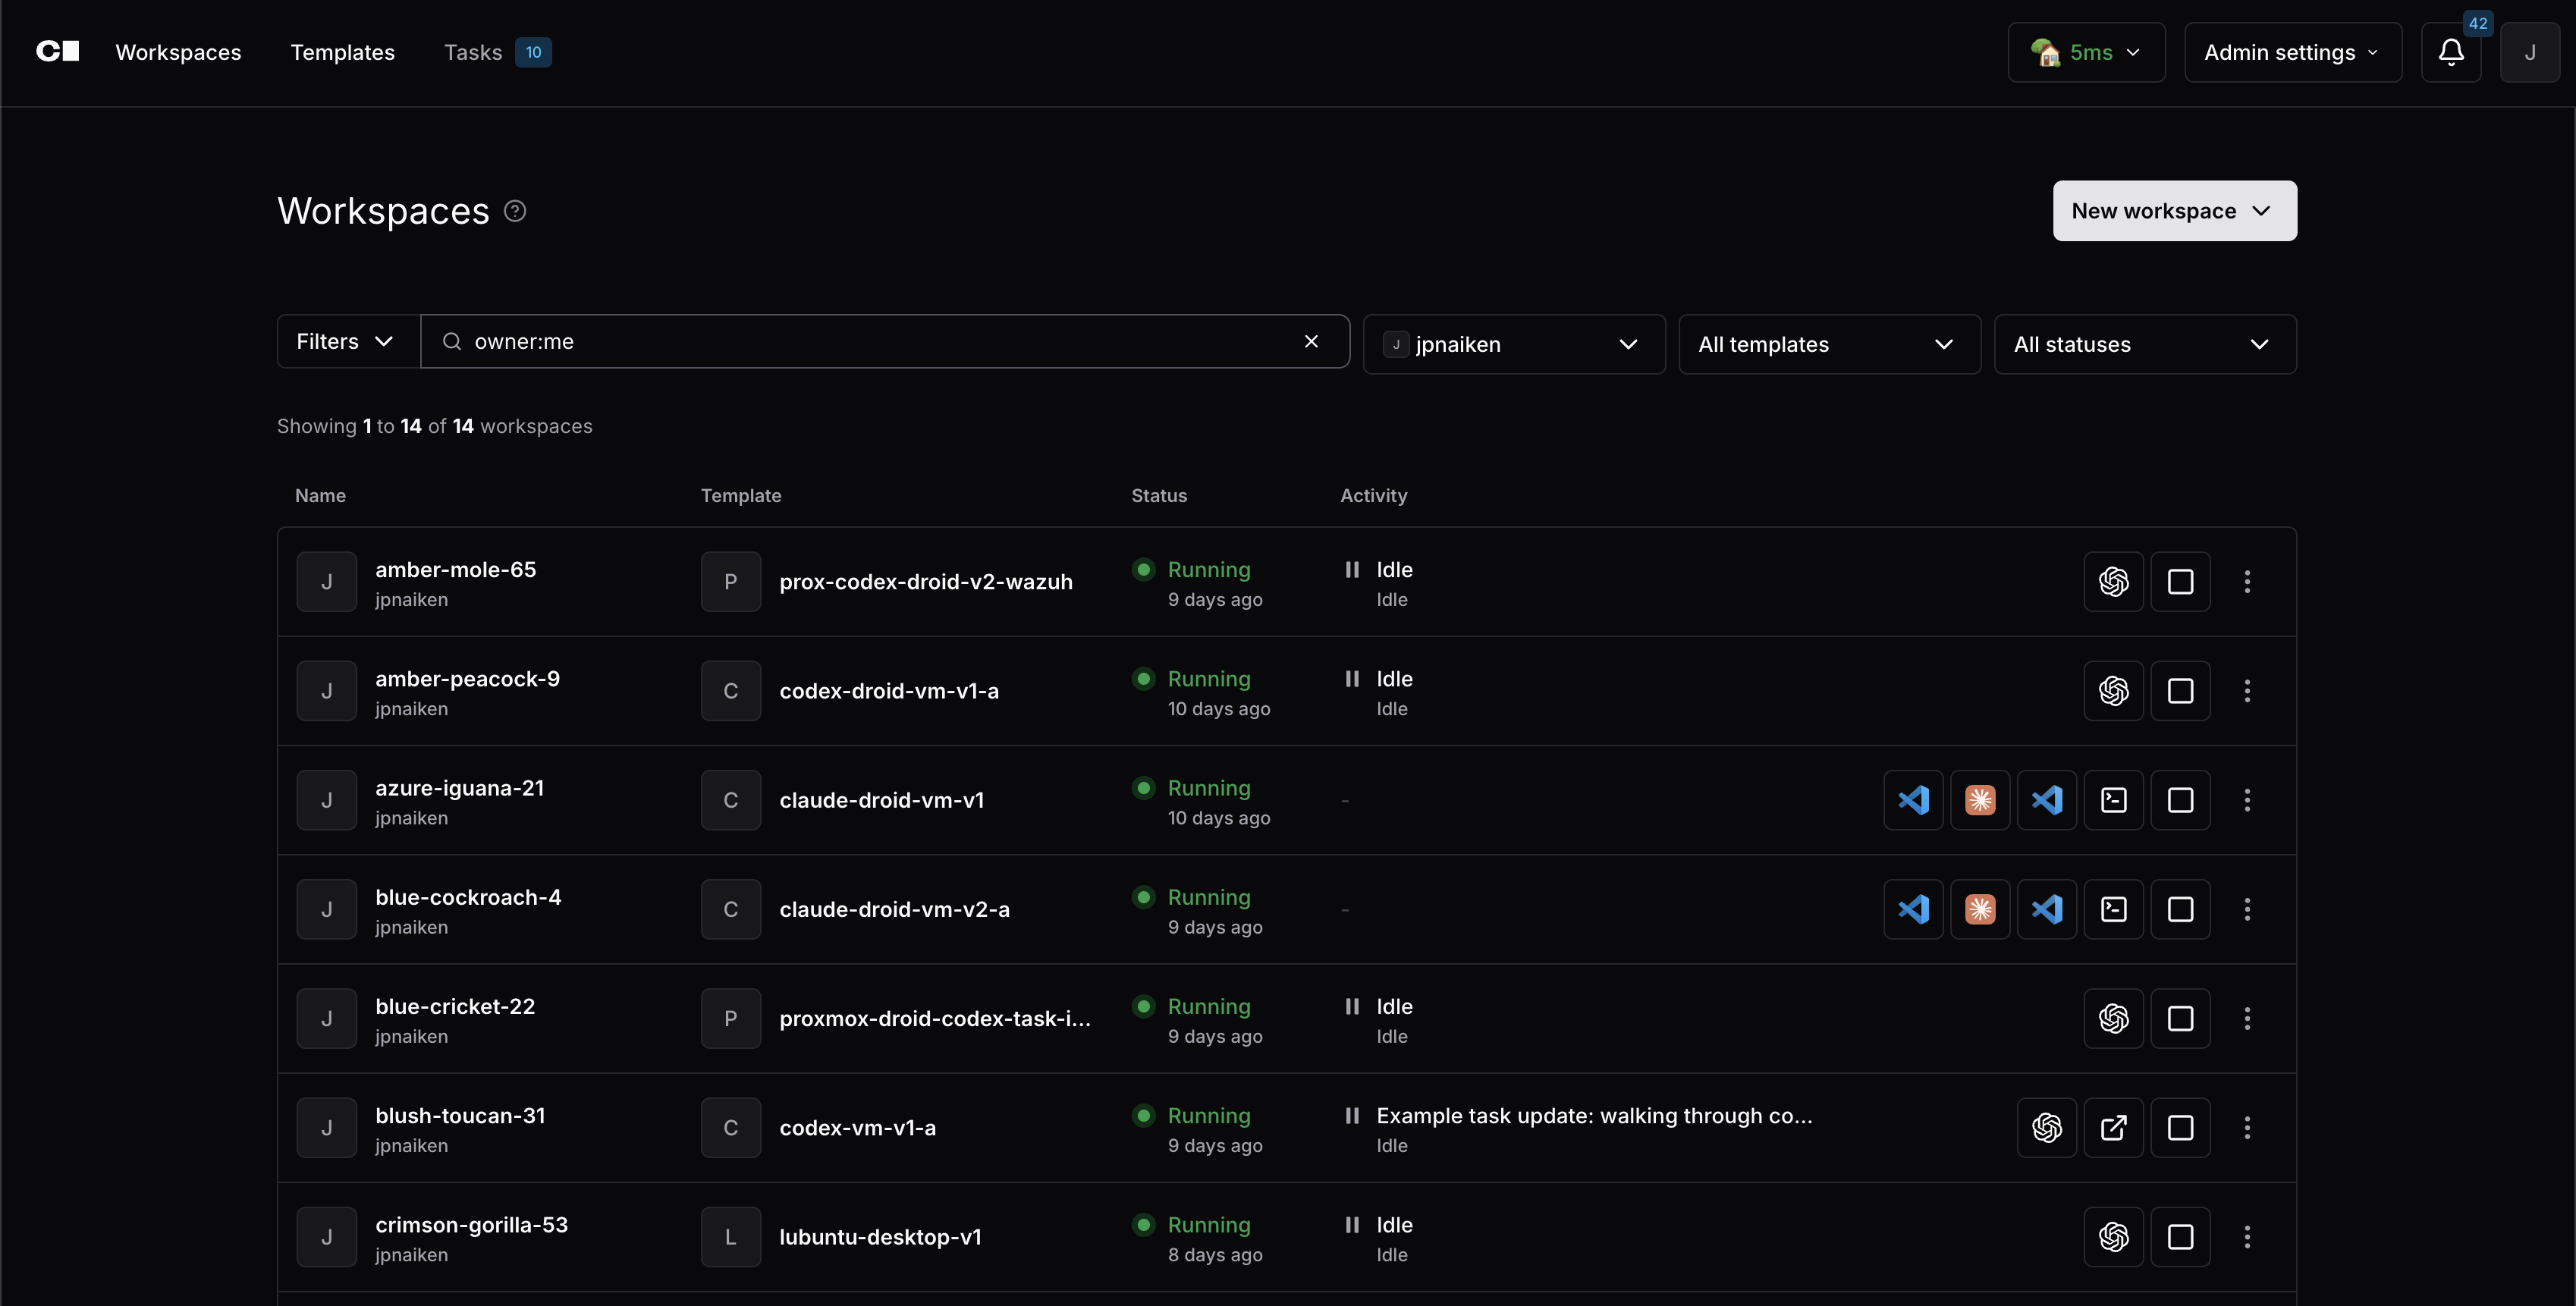Screen dimensions: 2576x1306
Task: Open the amber-peacock-9 workspace
Action: tap(467, 678)
